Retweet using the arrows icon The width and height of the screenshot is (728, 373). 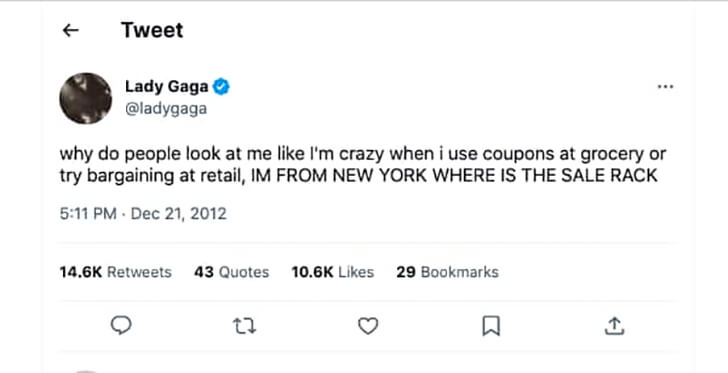[x=244, y=326]
